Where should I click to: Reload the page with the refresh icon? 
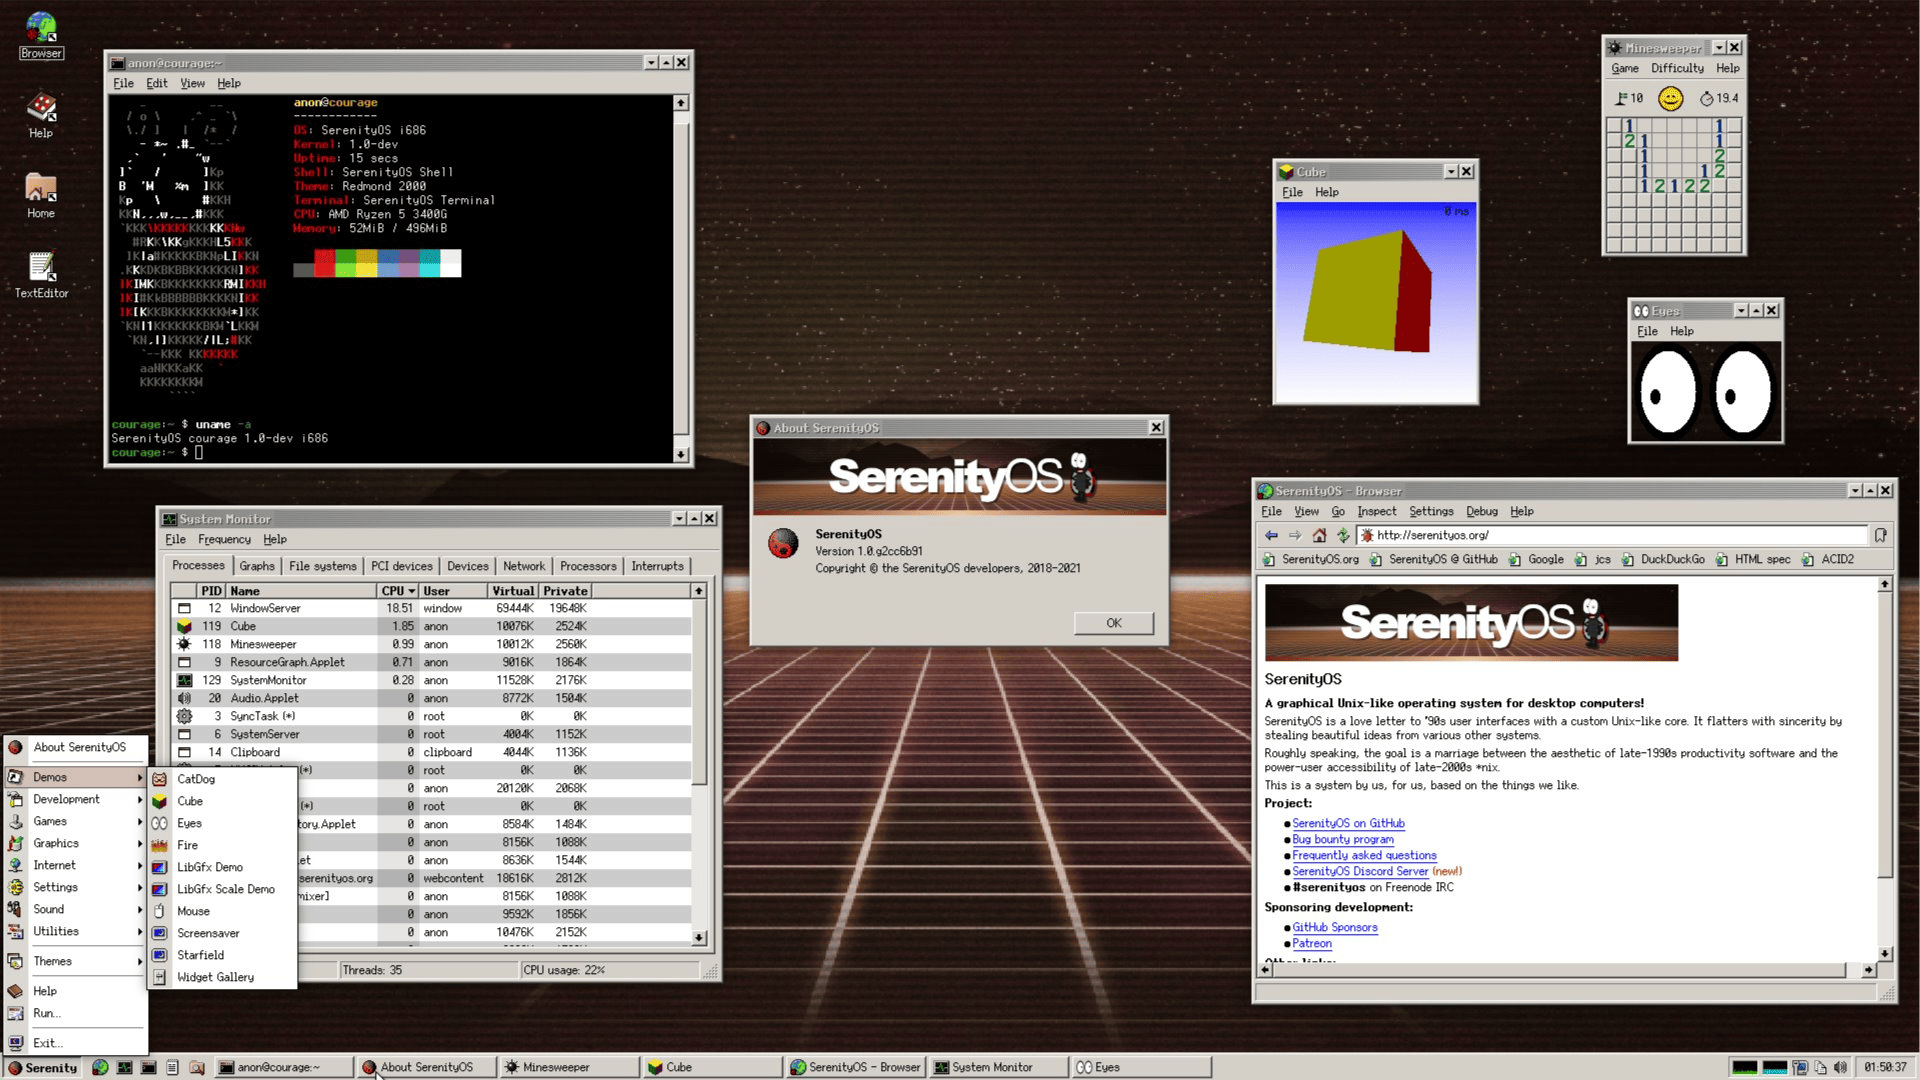click(1343, 535)
